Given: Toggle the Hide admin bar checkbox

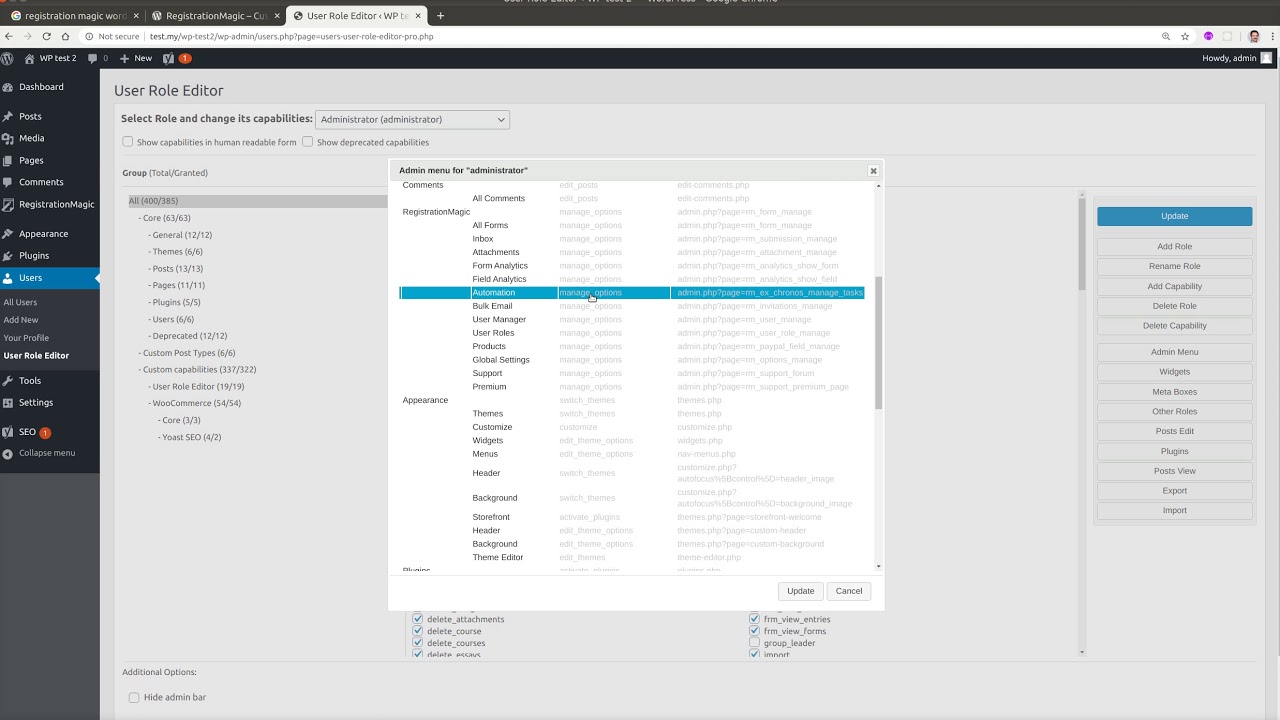Looking at the screenshot, I should 134,697.
